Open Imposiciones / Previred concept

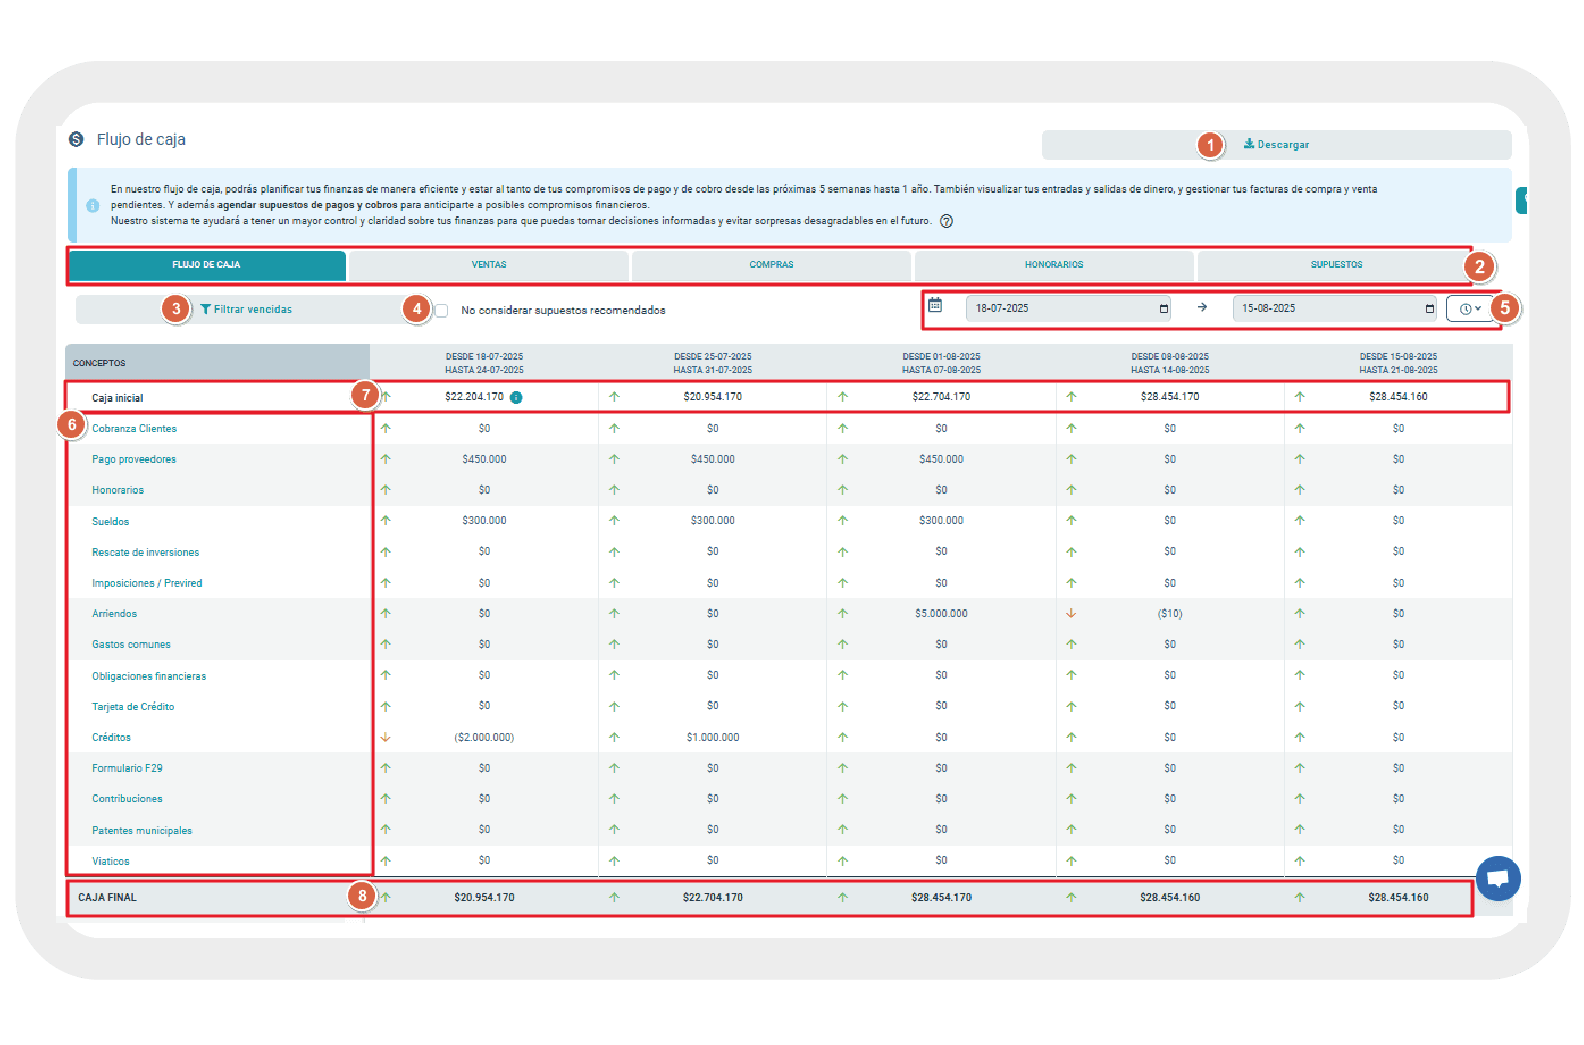147,583
